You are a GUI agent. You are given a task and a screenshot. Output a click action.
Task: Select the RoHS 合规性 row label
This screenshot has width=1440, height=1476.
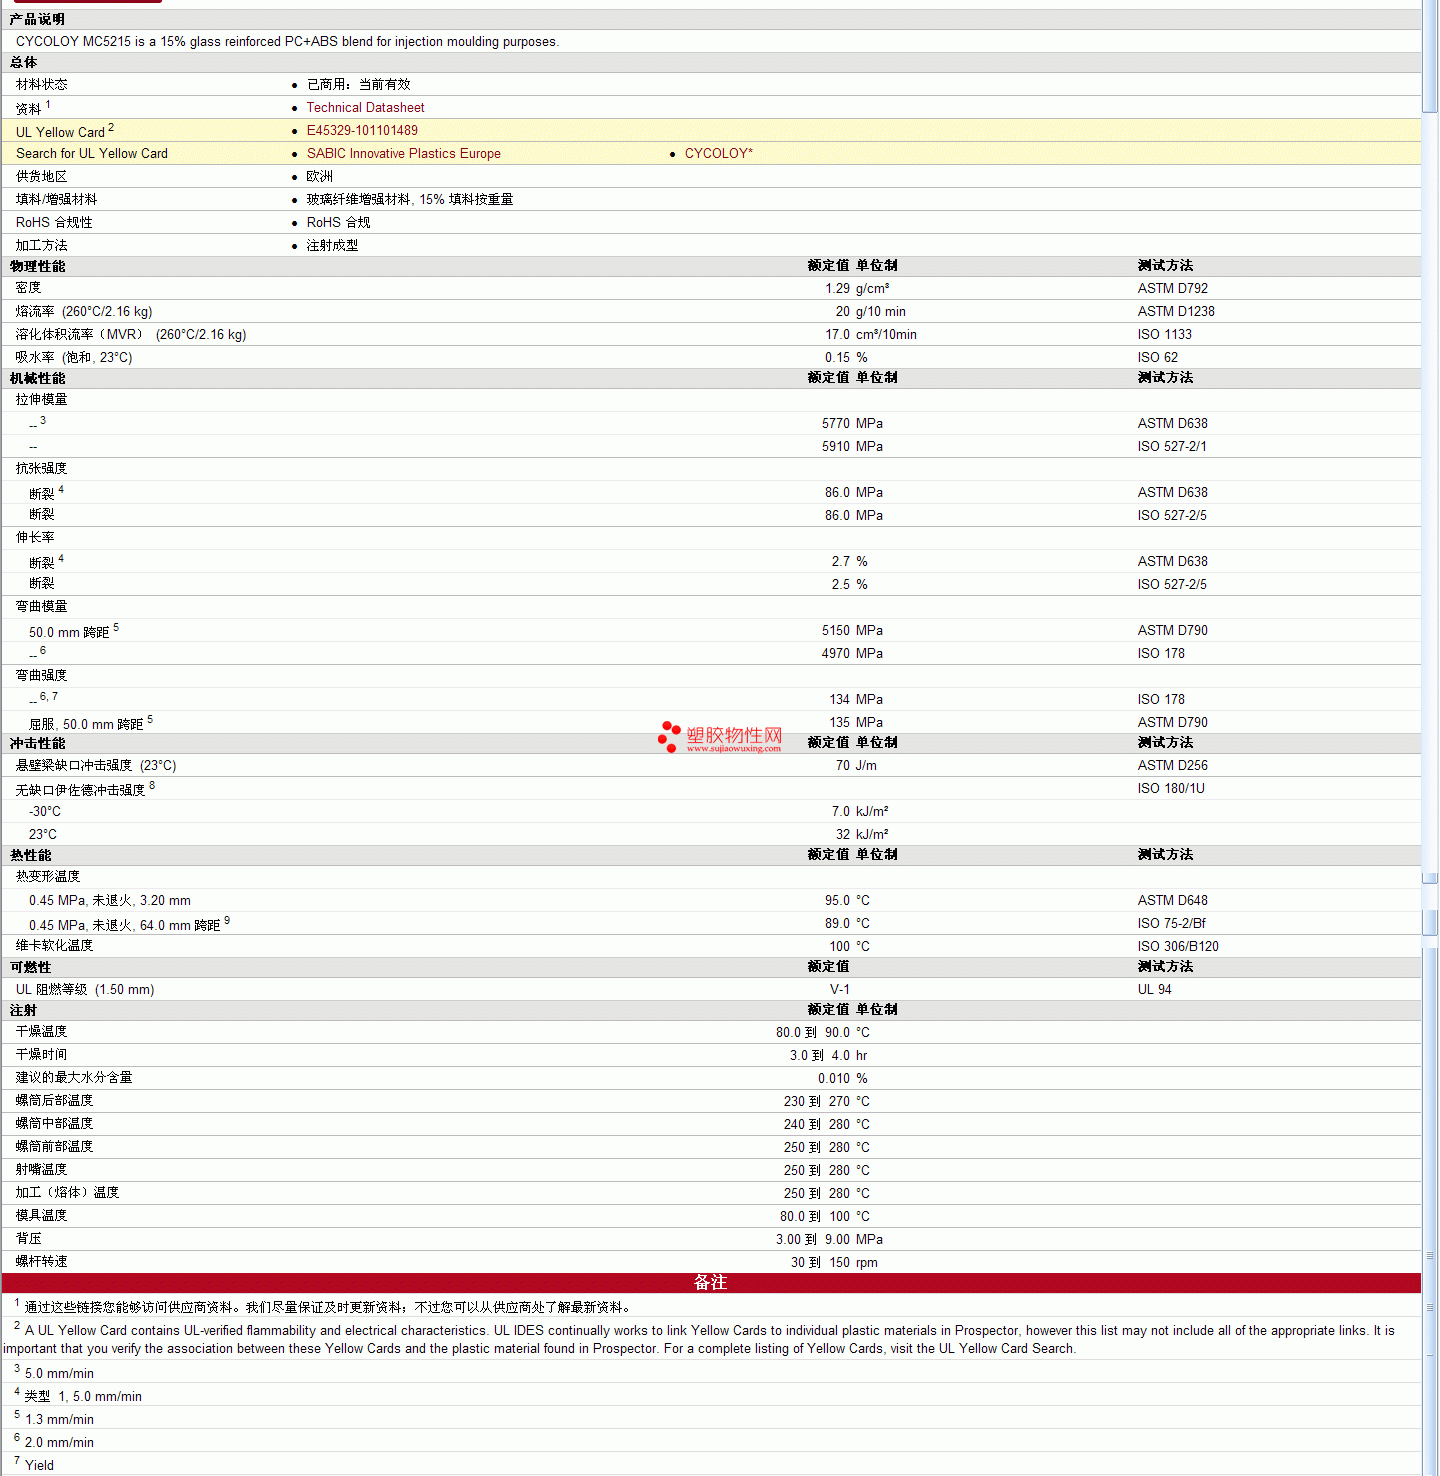click(54, 223)
